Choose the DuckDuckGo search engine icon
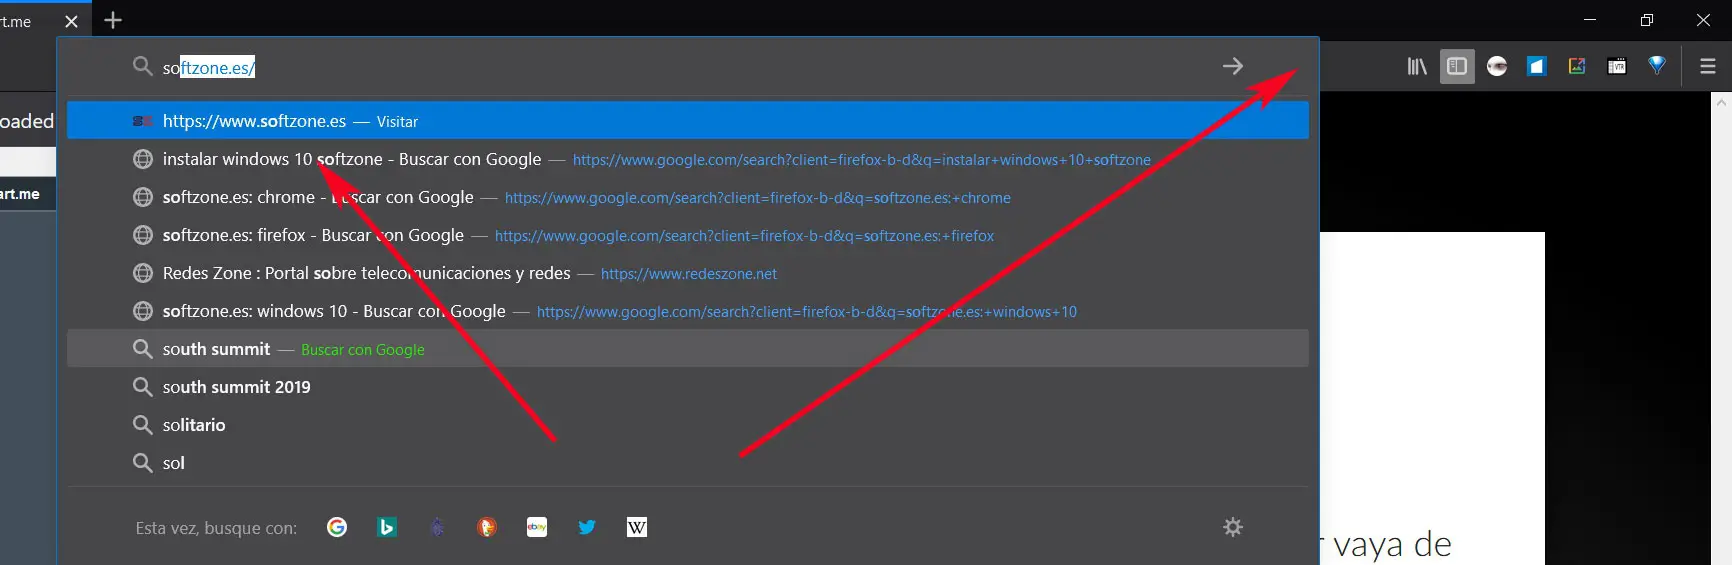This screenshot has width=1732, height=565. click(487, 527)
